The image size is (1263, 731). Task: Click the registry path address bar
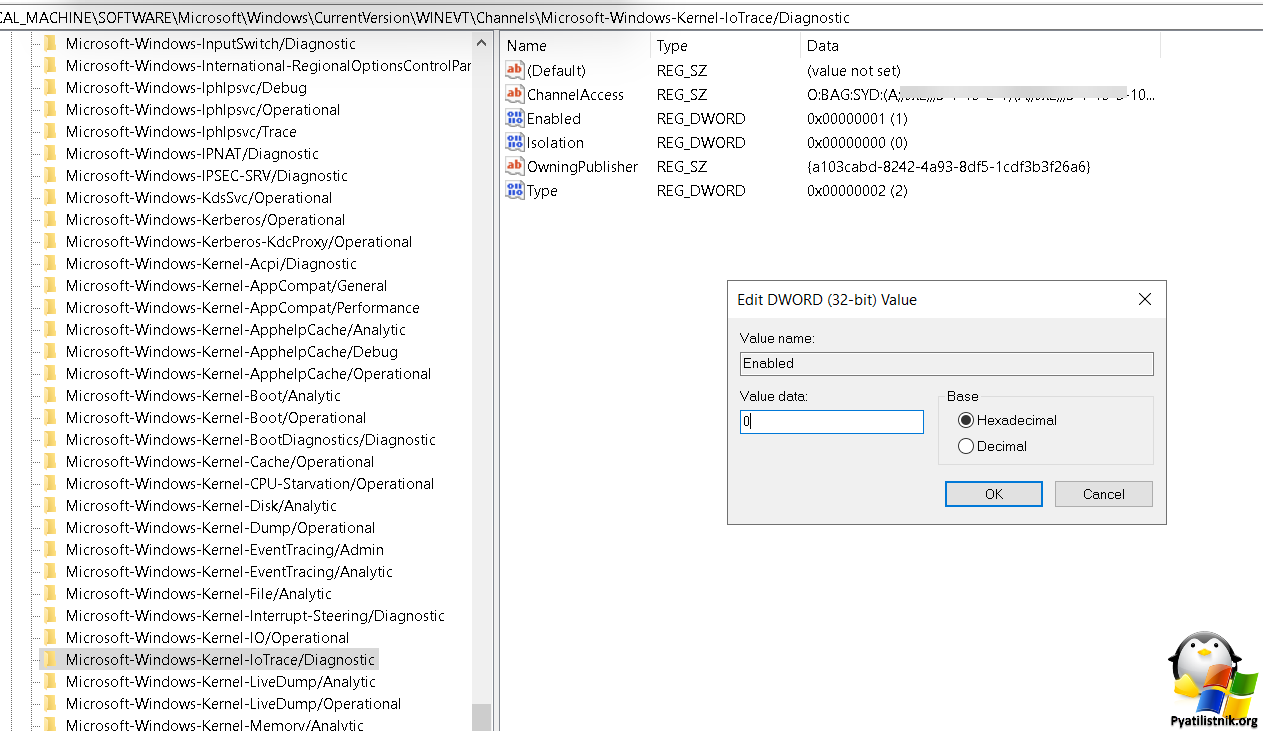(x=631, y=17)
